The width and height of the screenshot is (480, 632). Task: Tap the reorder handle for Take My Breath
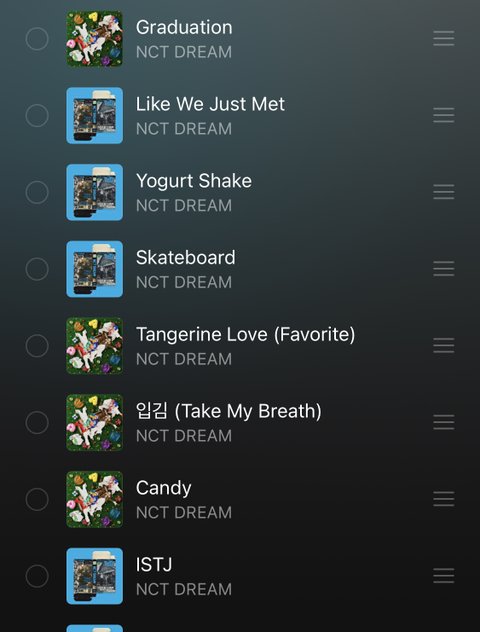(444, 422)
